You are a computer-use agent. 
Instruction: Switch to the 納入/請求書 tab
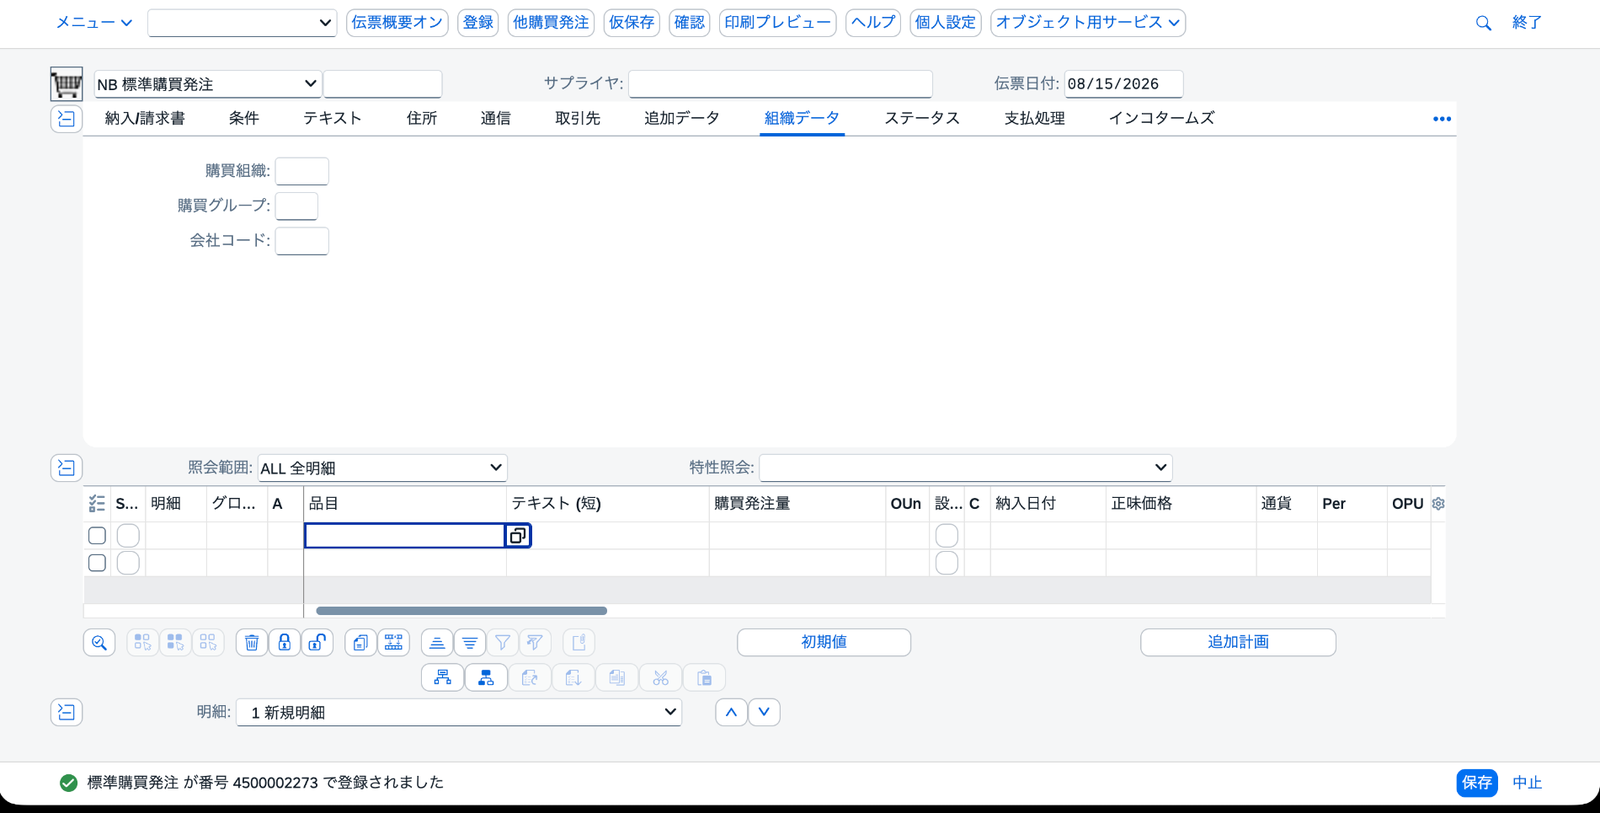(x=145, y=118)
